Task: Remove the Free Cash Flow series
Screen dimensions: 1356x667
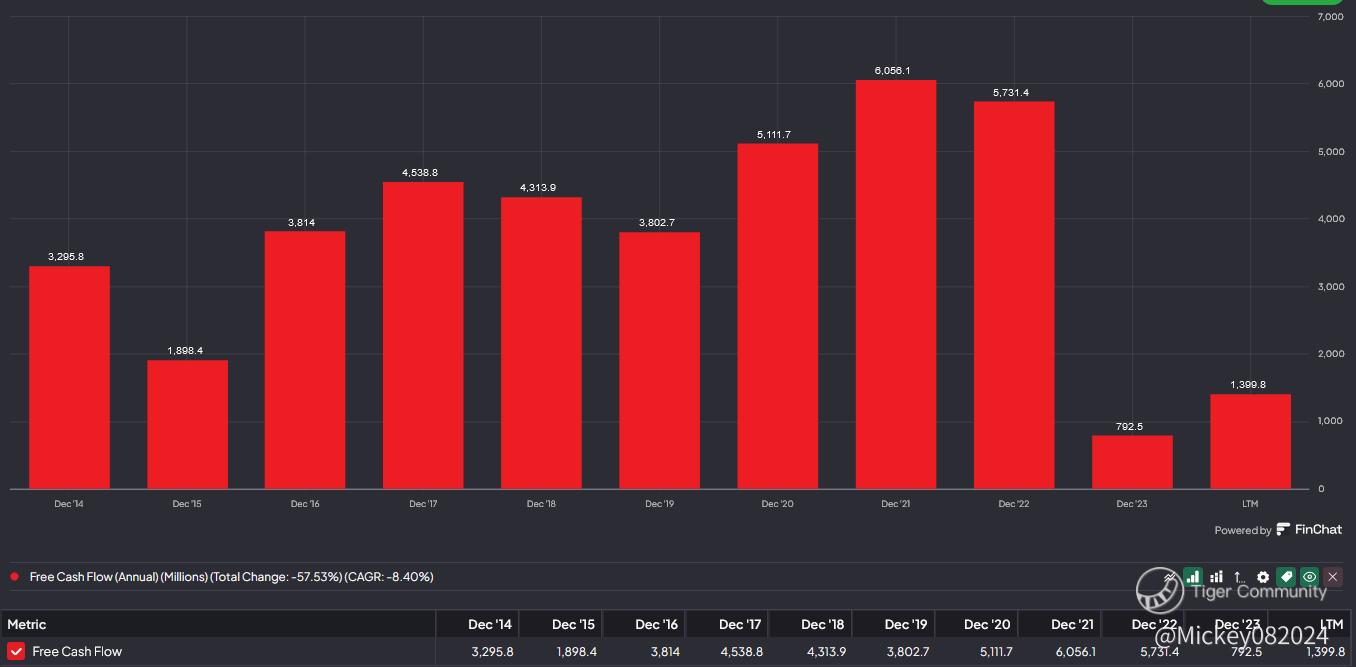Action: pyautogui.click(x=1333, y=577)
